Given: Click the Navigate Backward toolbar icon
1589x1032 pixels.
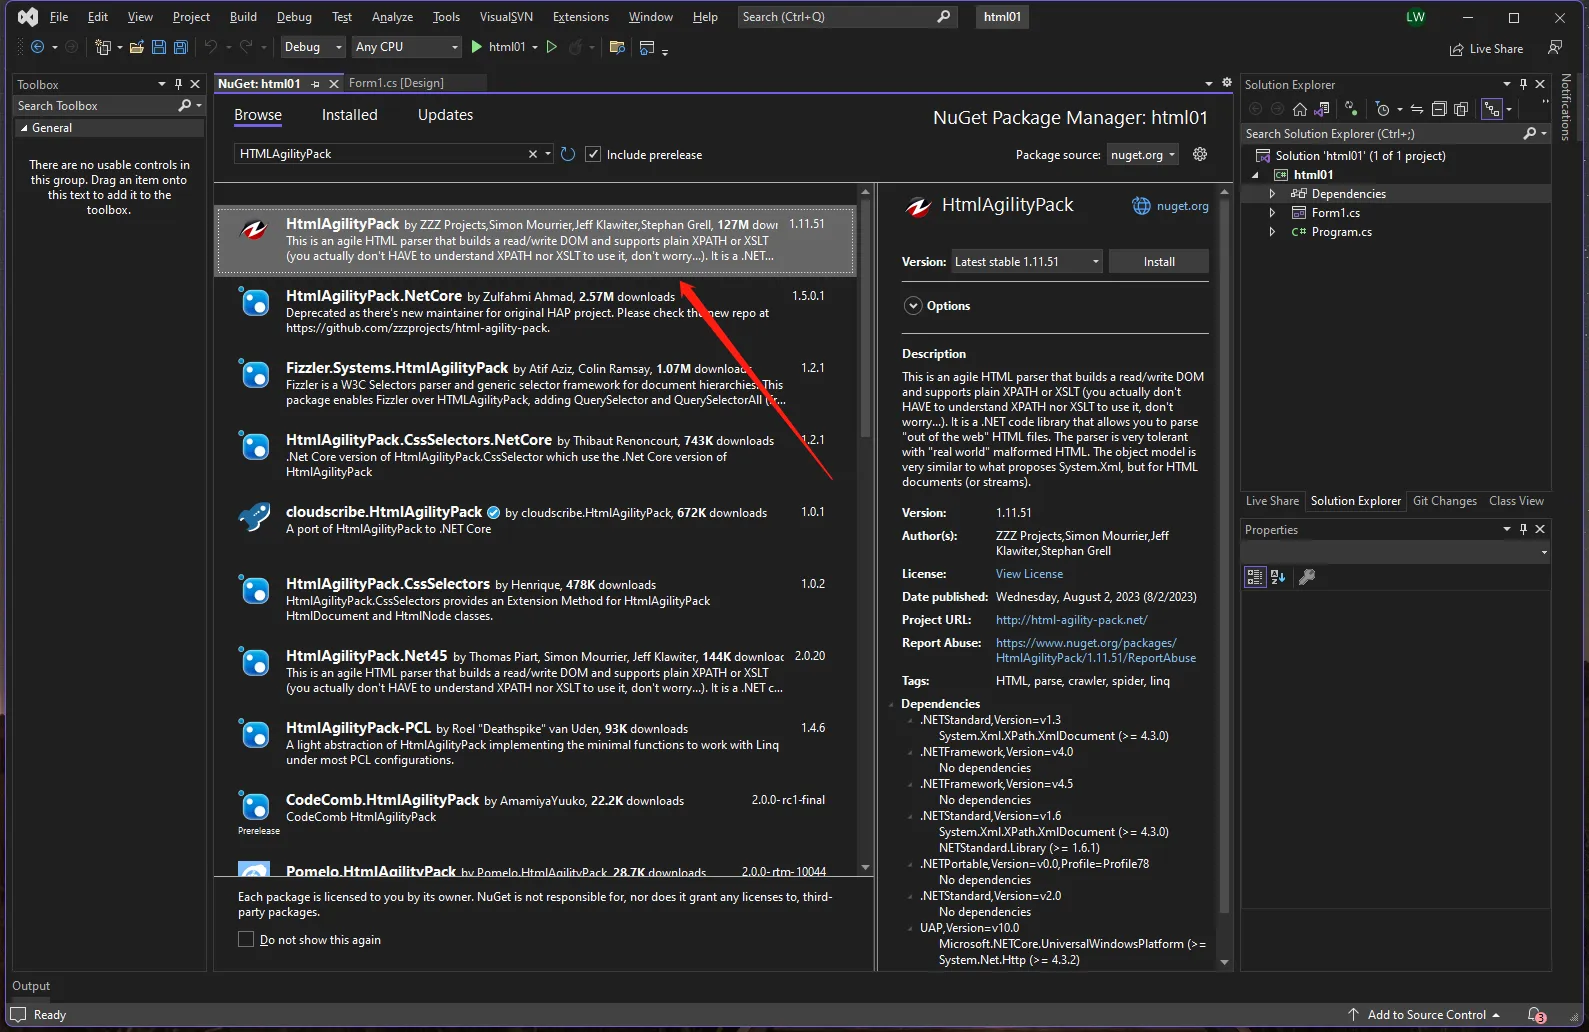Looking at the screenshot, I should tap(37, 47).
